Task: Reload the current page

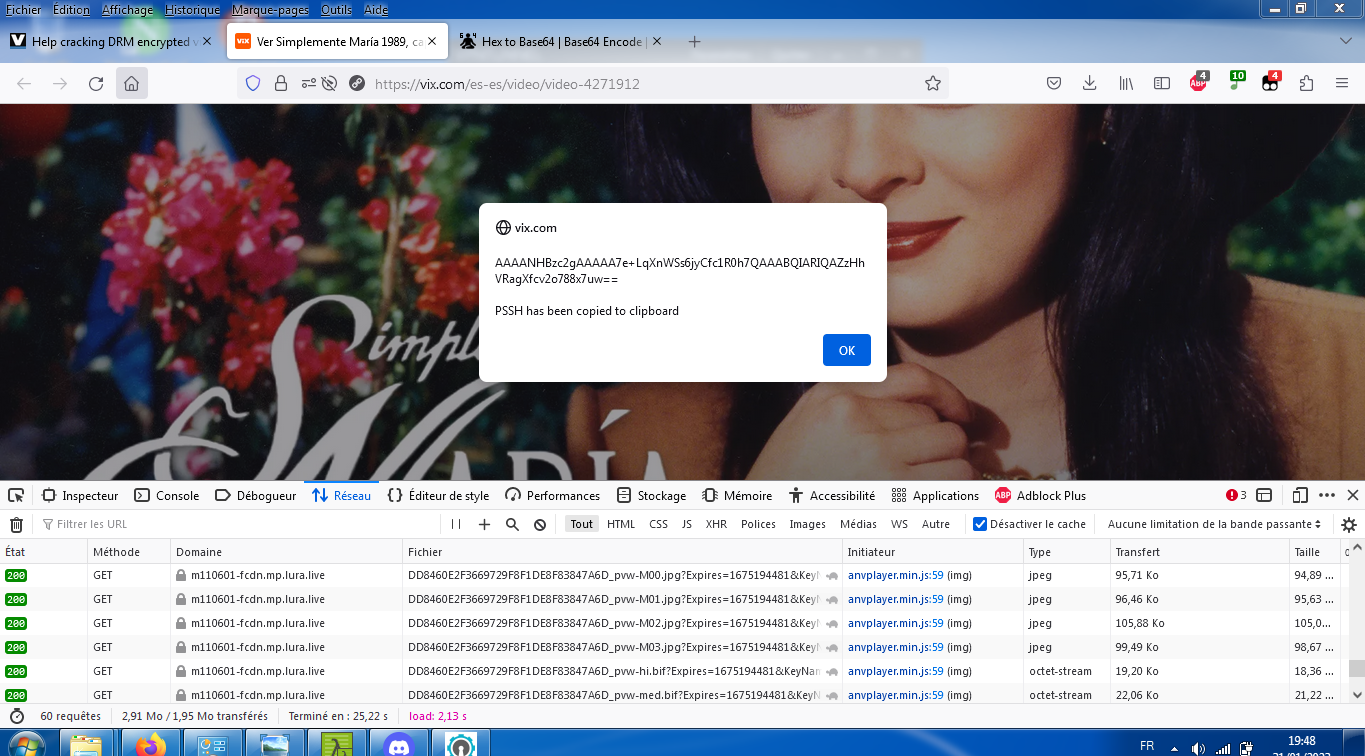Action: click(96, 84)
